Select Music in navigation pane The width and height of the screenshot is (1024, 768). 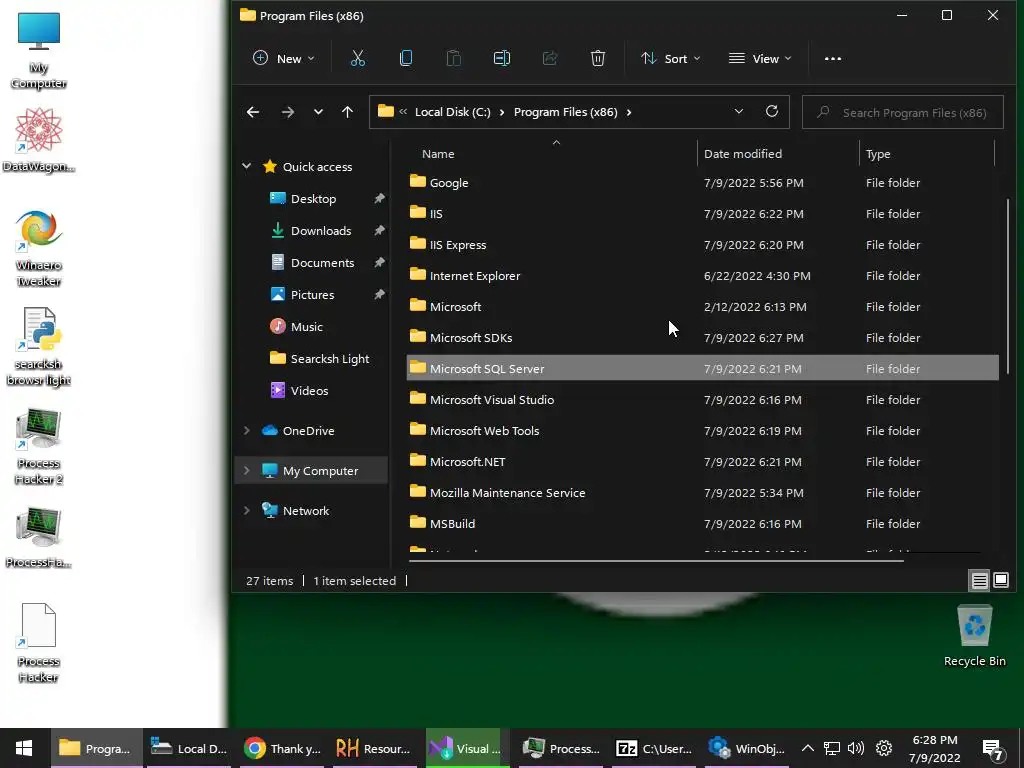click(306, 327)
